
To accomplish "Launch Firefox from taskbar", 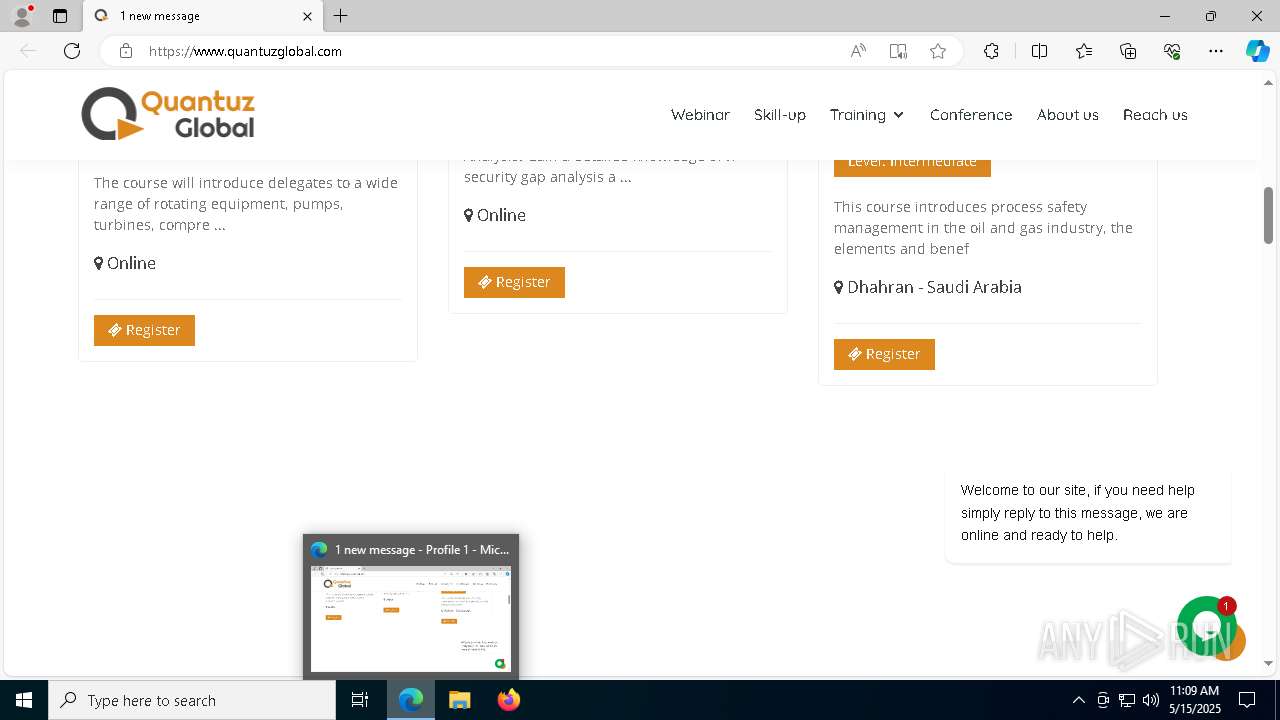I will tap(508, 700).
